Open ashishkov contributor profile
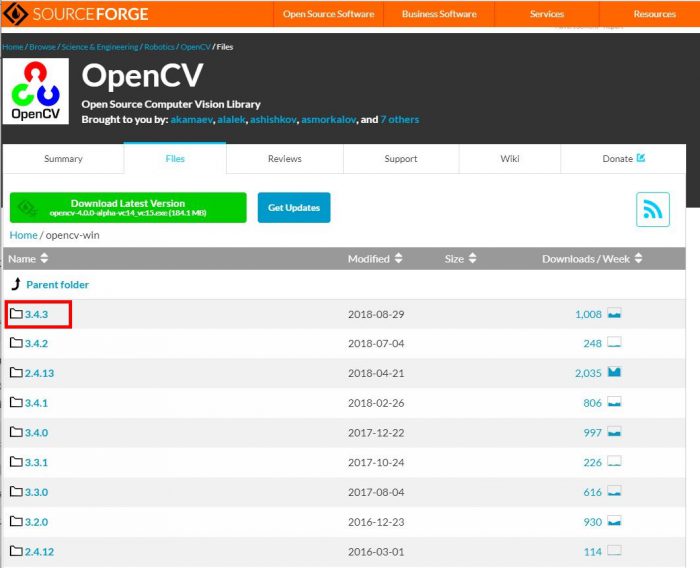The height and width of the screenshot is (568, 700). click(x=273, y=119)
